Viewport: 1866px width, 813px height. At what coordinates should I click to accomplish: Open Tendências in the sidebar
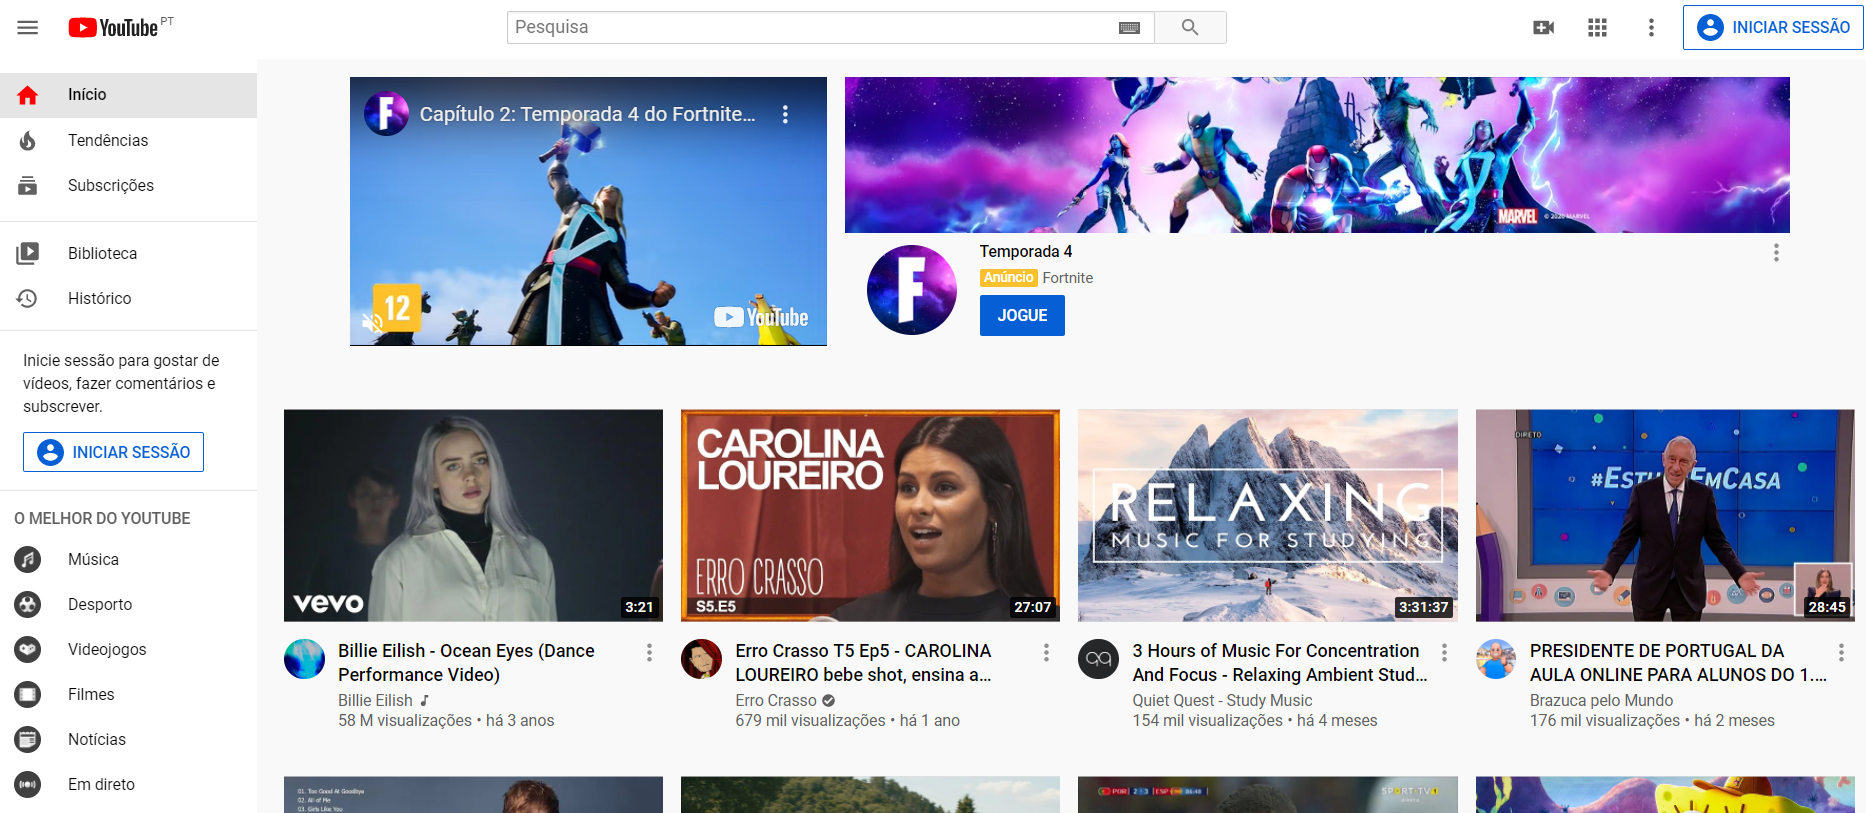click(128, 140)
